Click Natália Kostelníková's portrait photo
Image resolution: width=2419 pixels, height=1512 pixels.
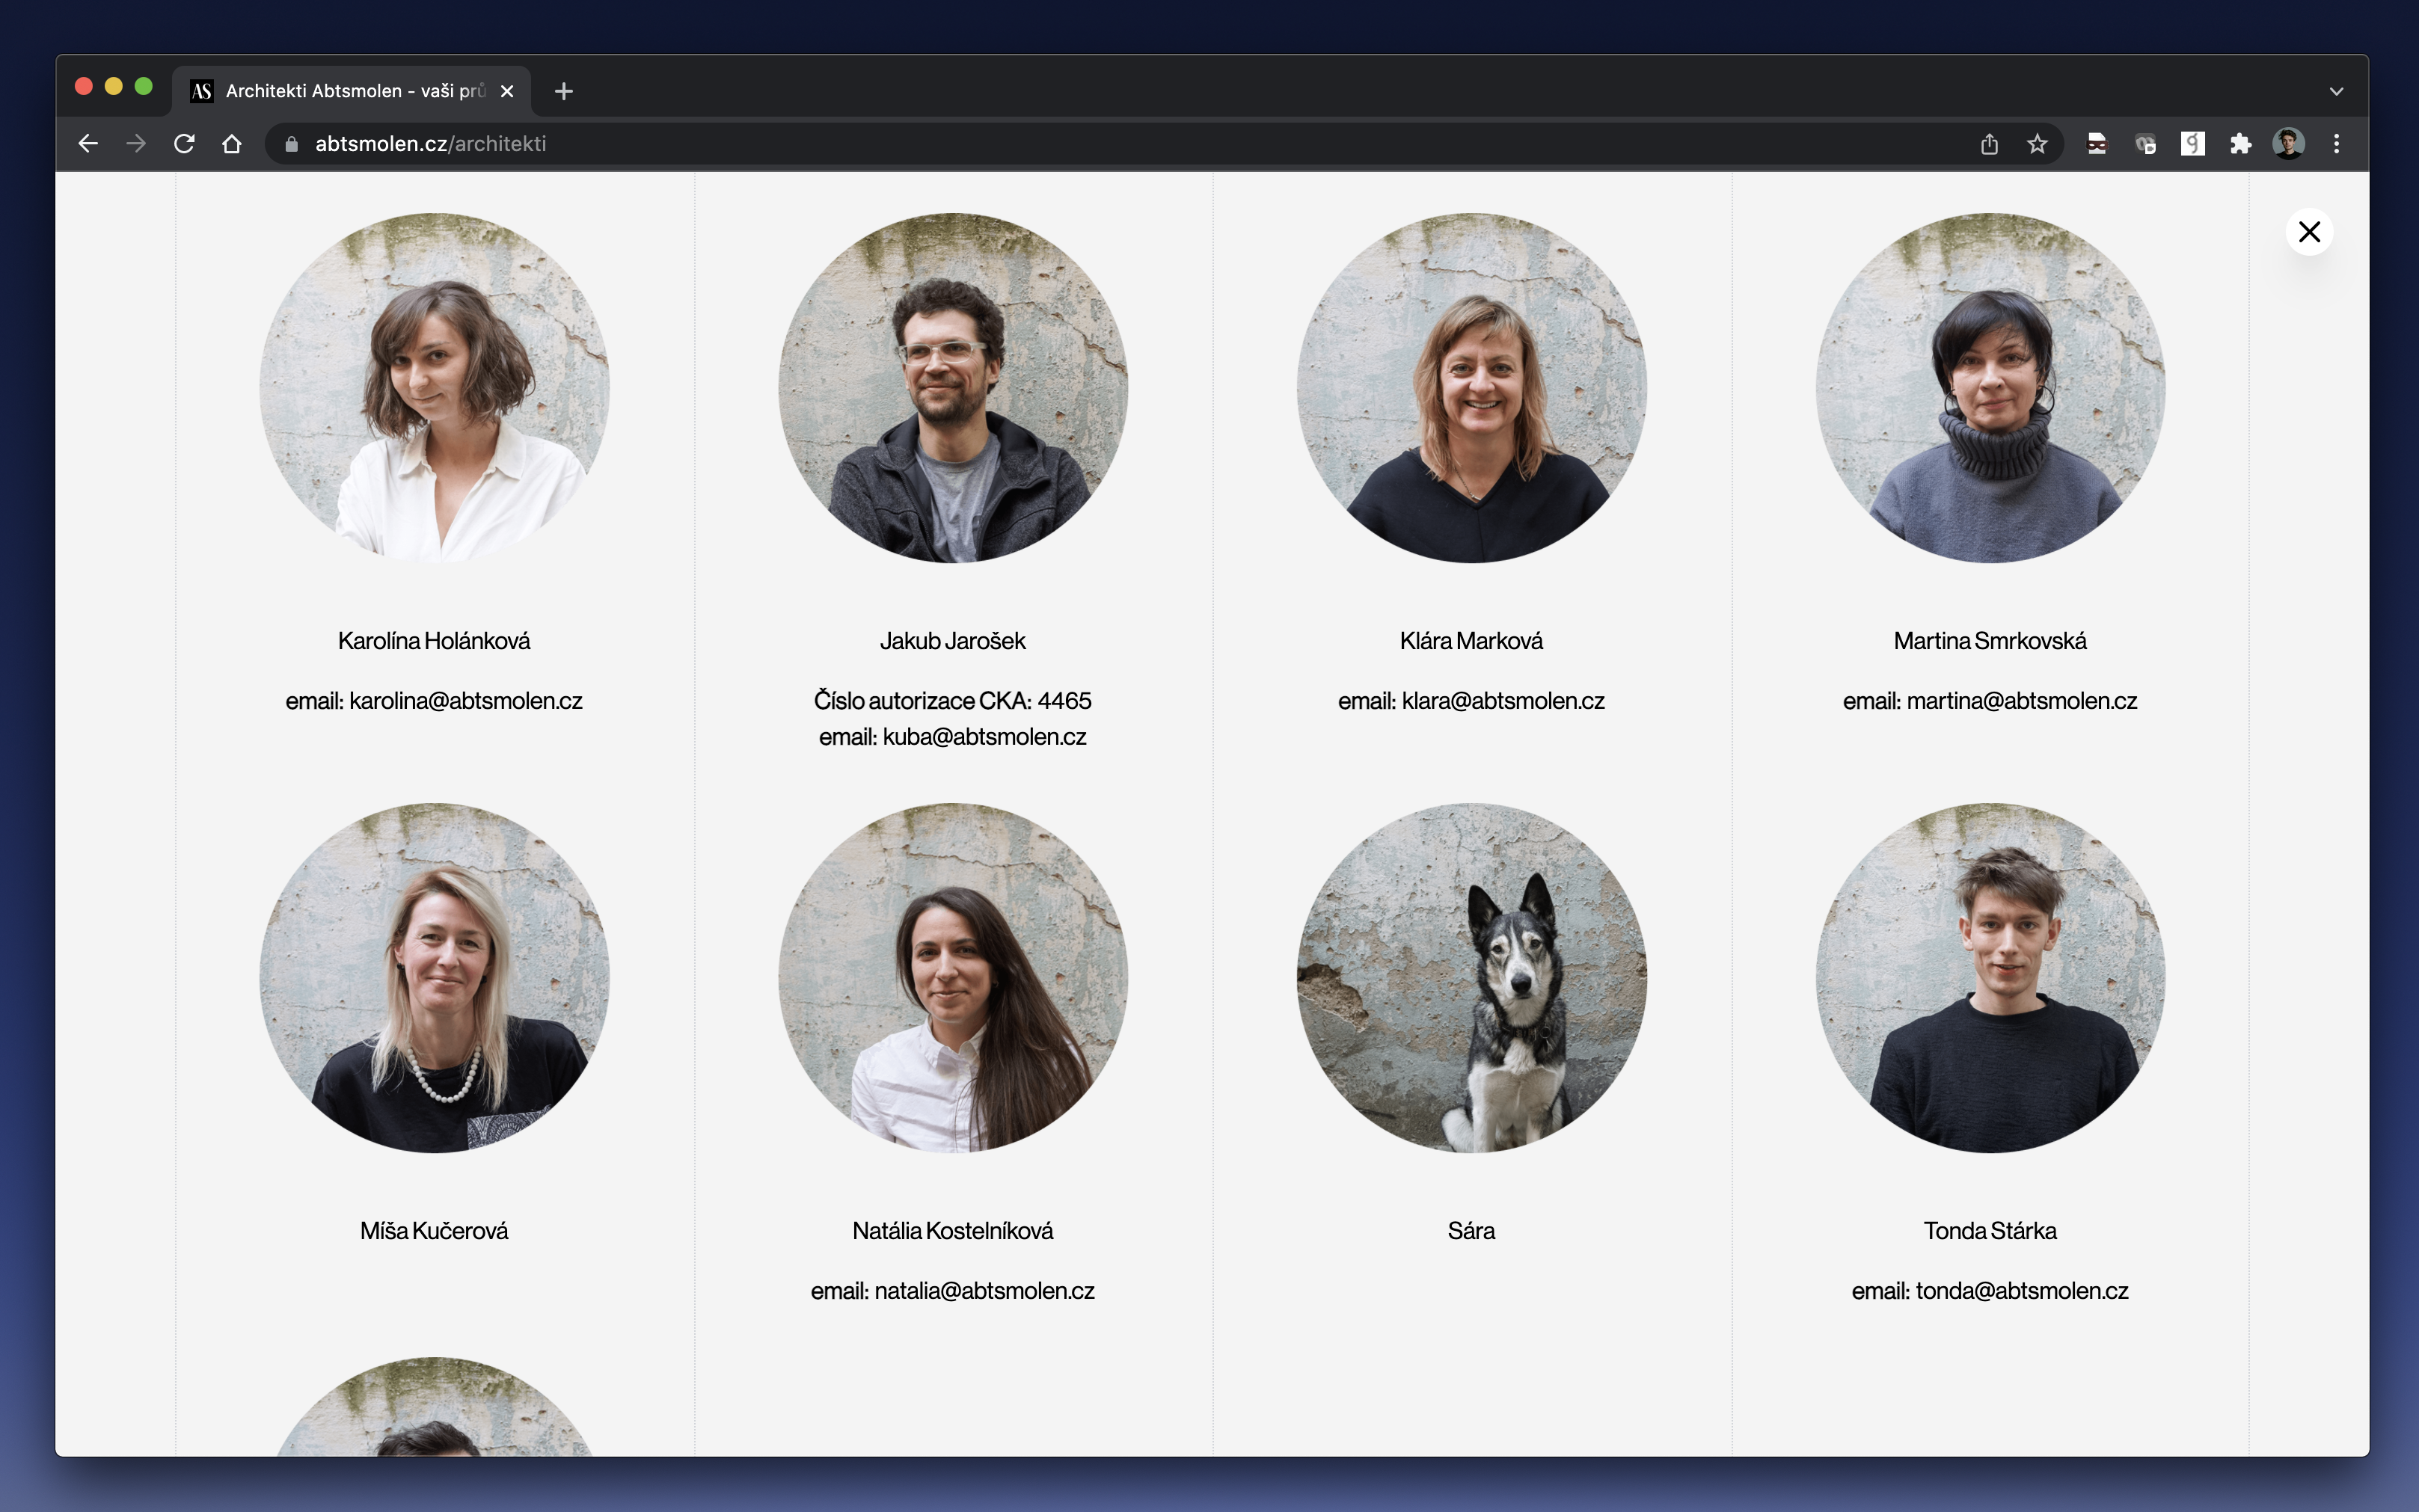pyautogui.click(x=953, y=978)
